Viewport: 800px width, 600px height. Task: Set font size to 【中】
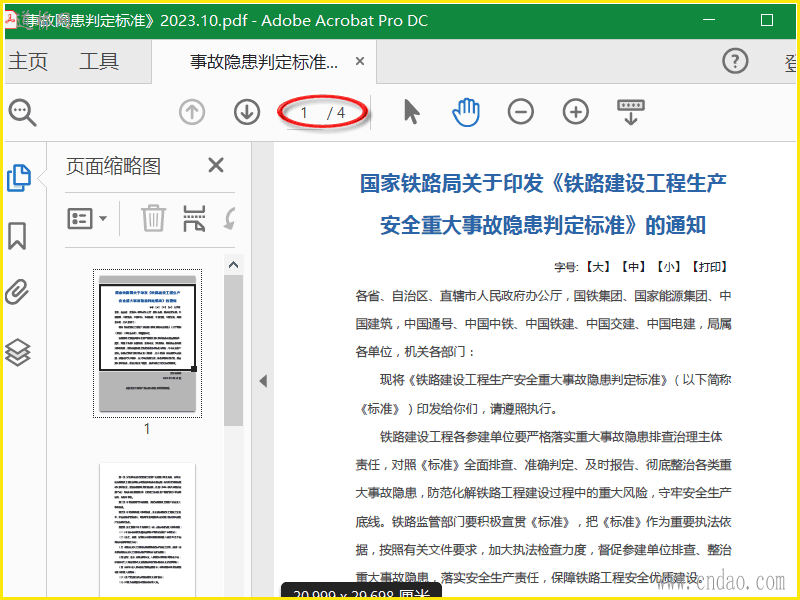click(x=633, y=267)
